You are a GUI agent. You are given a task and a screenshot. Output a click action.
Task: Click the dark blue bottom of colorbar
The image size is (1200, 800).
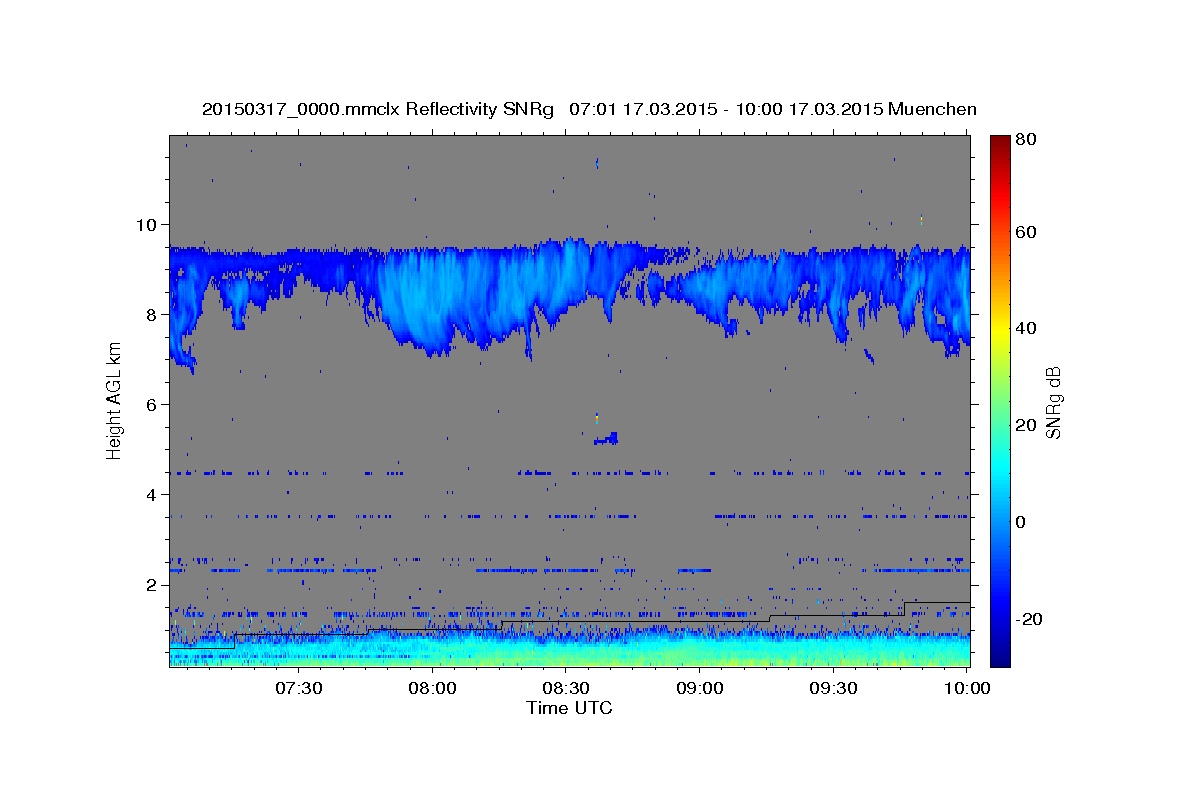pos(999,658)
